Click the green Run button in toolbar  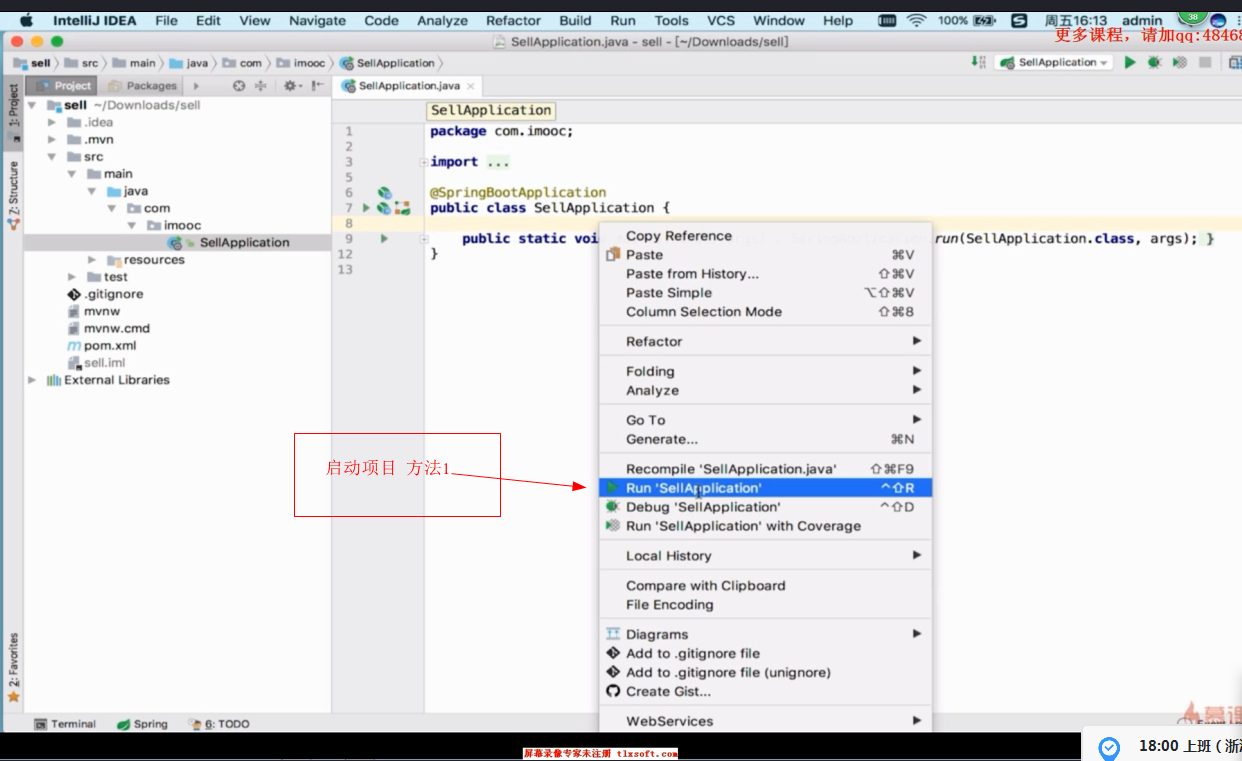pos(1129,62)
